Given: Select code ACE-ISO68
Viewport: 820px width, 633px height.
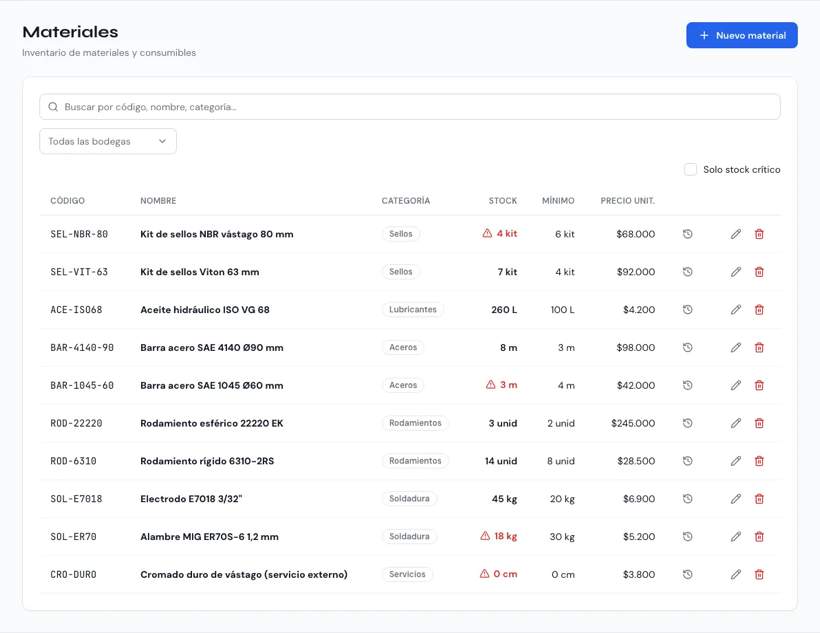Looking at the screenshot, I should point(76,310).
